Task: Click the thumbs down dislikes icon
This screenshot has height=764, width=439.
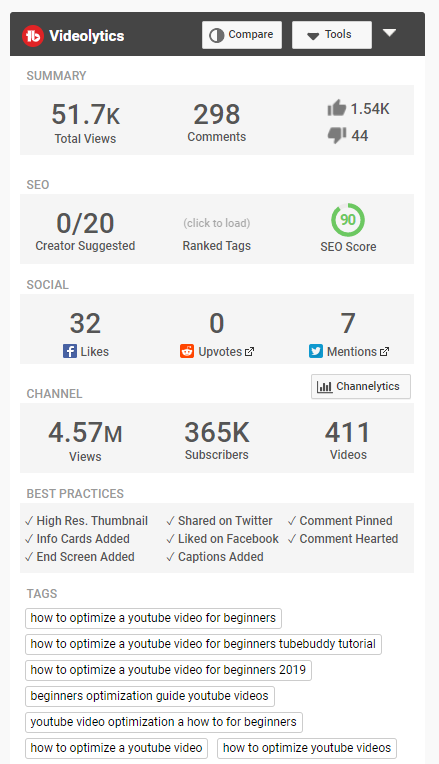Action: click(337, 135)
